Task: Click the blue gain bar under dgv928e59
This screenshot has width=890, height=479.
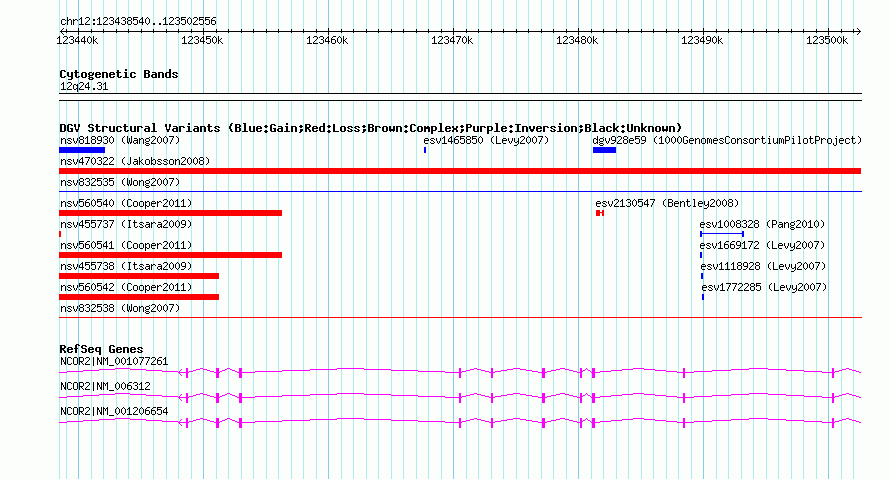Action: pyautogui.click(x=604, y=150)
